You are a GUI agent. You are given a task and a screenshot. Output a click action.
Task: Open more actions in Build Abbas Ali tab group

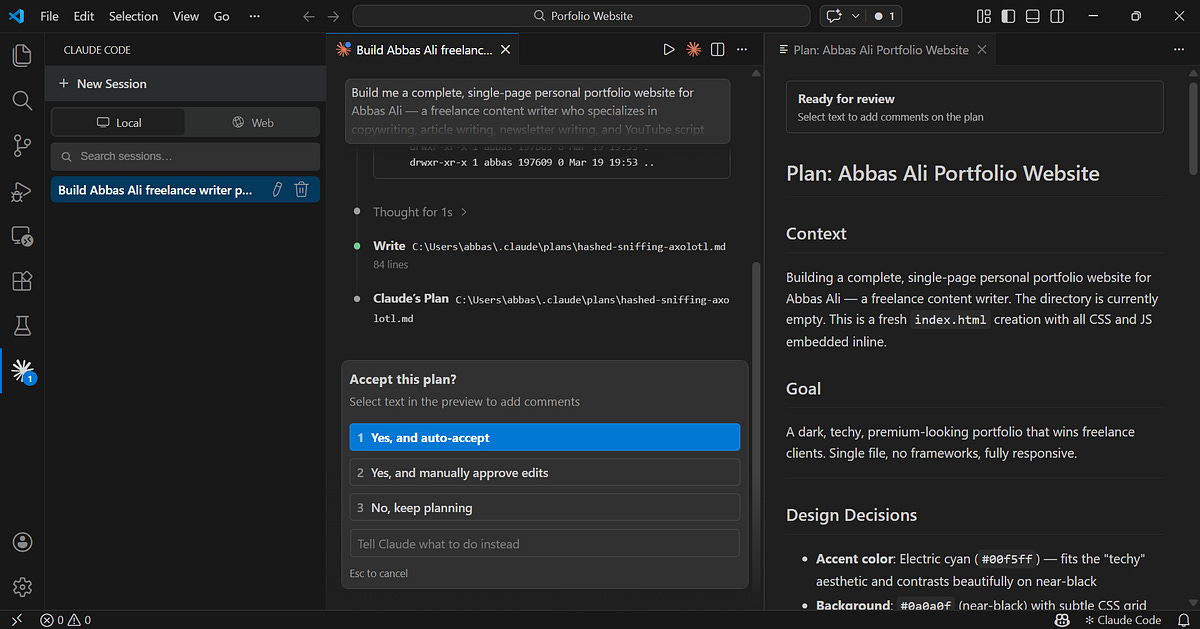[742, 49]
